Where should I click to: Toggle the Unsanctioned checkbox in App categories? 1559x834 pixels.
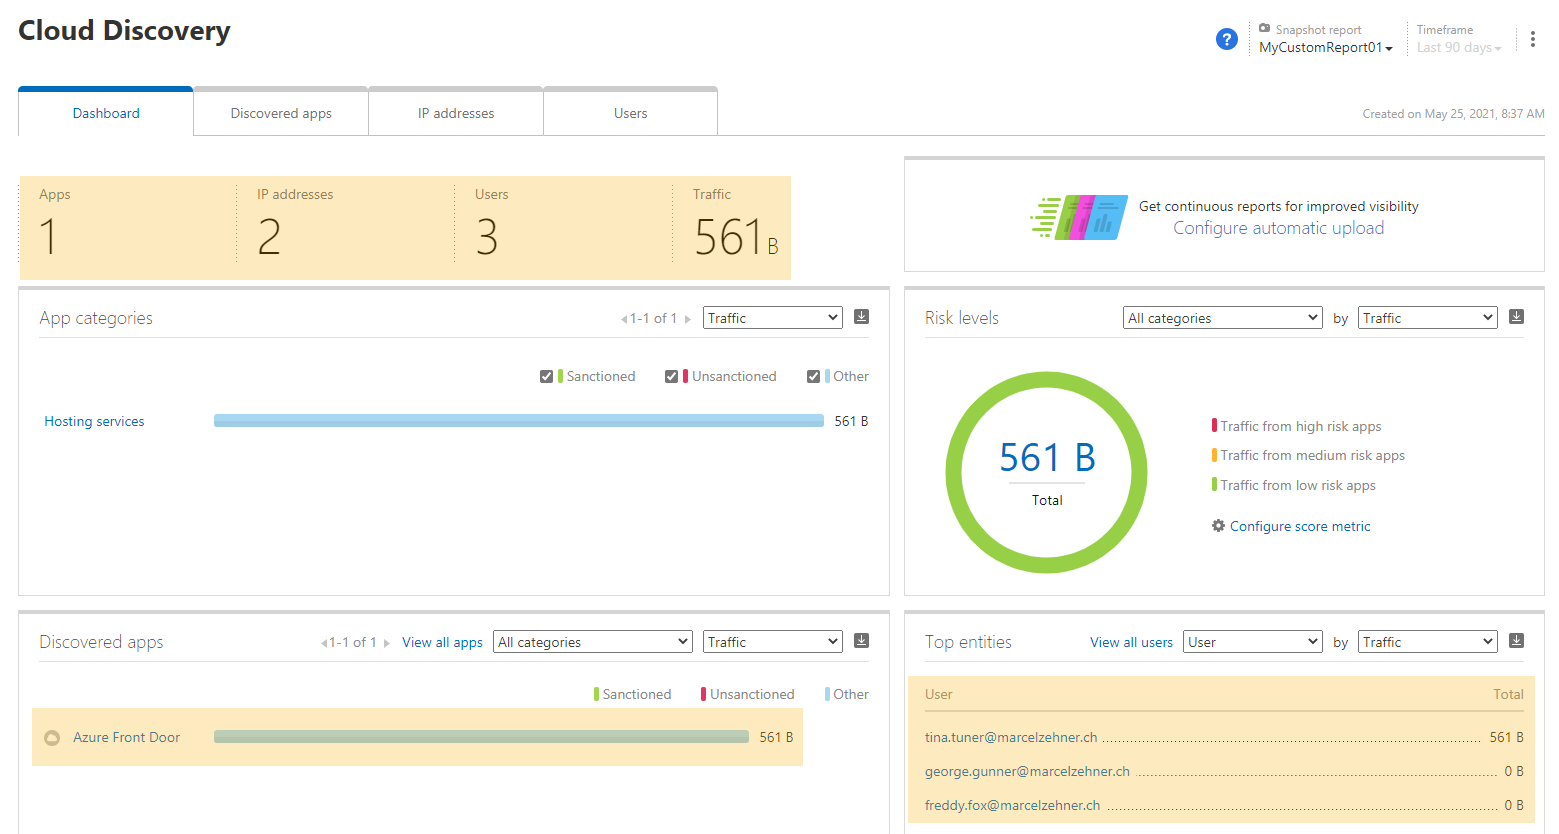point(671,377)
